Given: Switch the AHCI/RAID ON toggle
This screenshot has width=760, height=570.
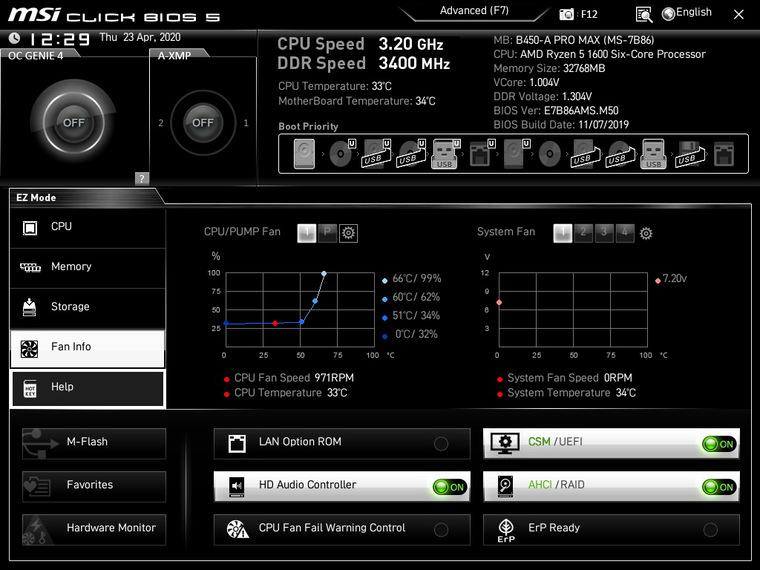Looking at the screenshot, I should [x=719, y=487].
